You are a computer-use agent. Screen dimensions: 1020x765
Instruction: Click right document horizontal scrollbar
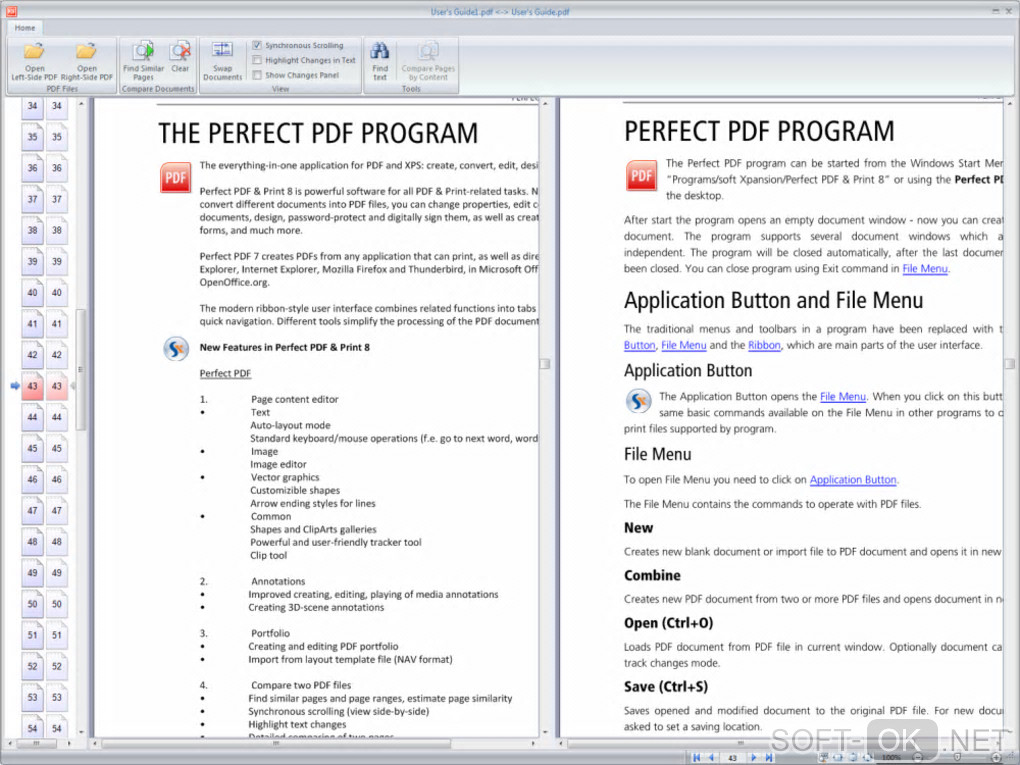(740, 743)
